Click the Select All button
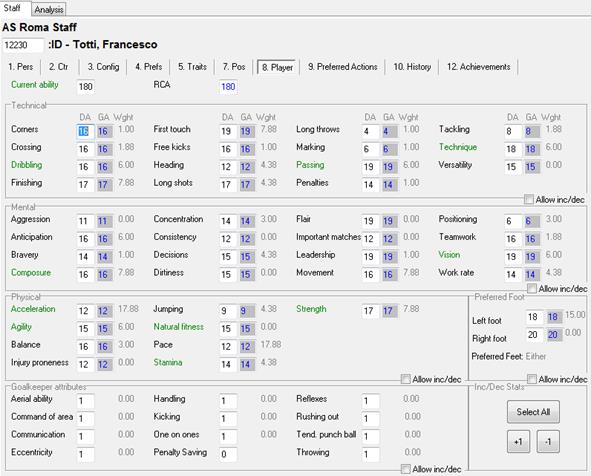The height and width of the screenshot is (476, 591). click(533, 412)
